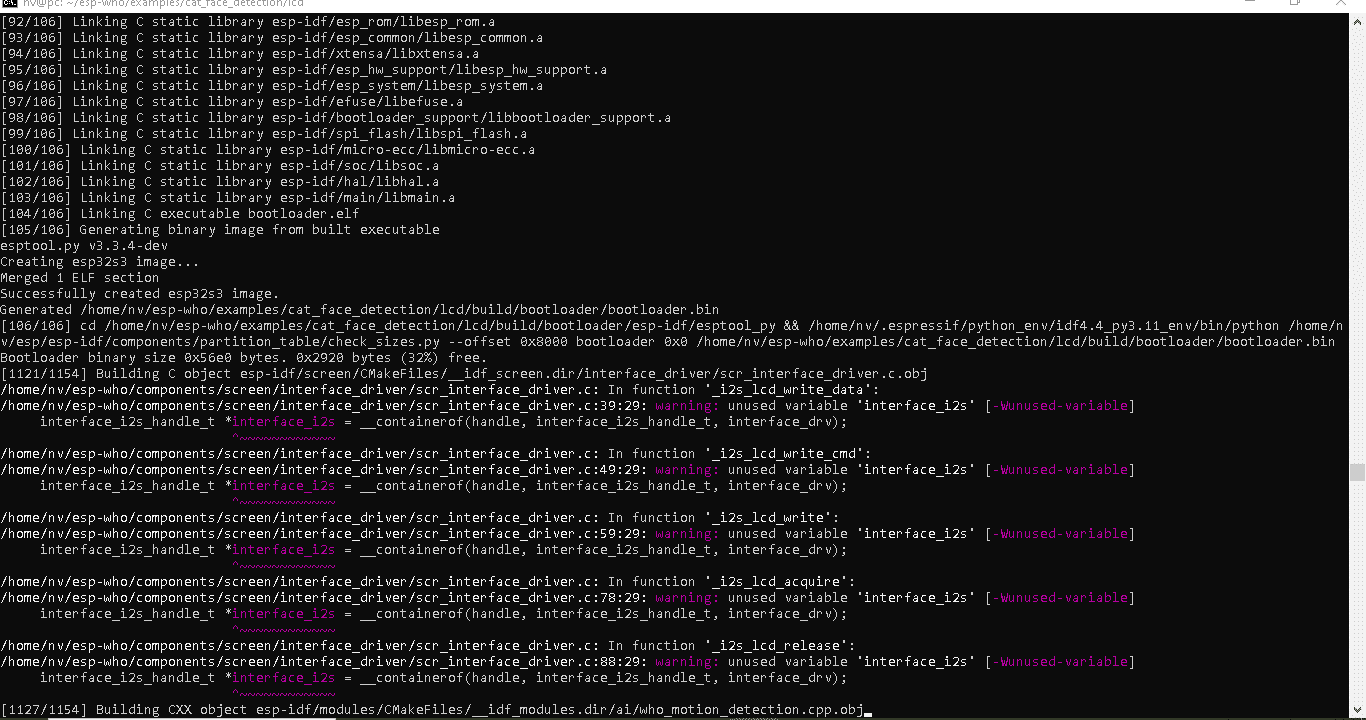
Task: Click the '_i2s_lcd_acquire' function name text
Action: tap(779, 582)
